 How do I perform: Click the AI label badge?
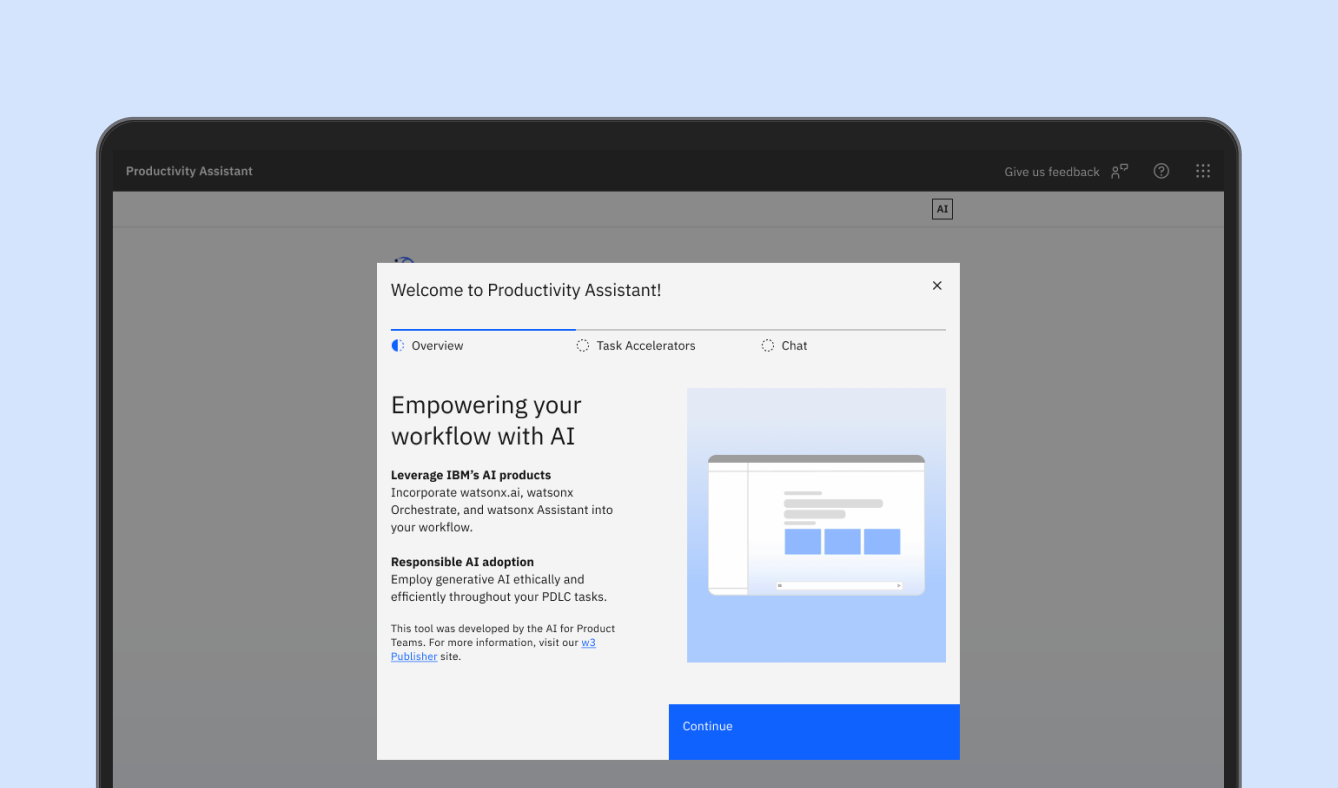pyautogui.click(x=942, y=209)
